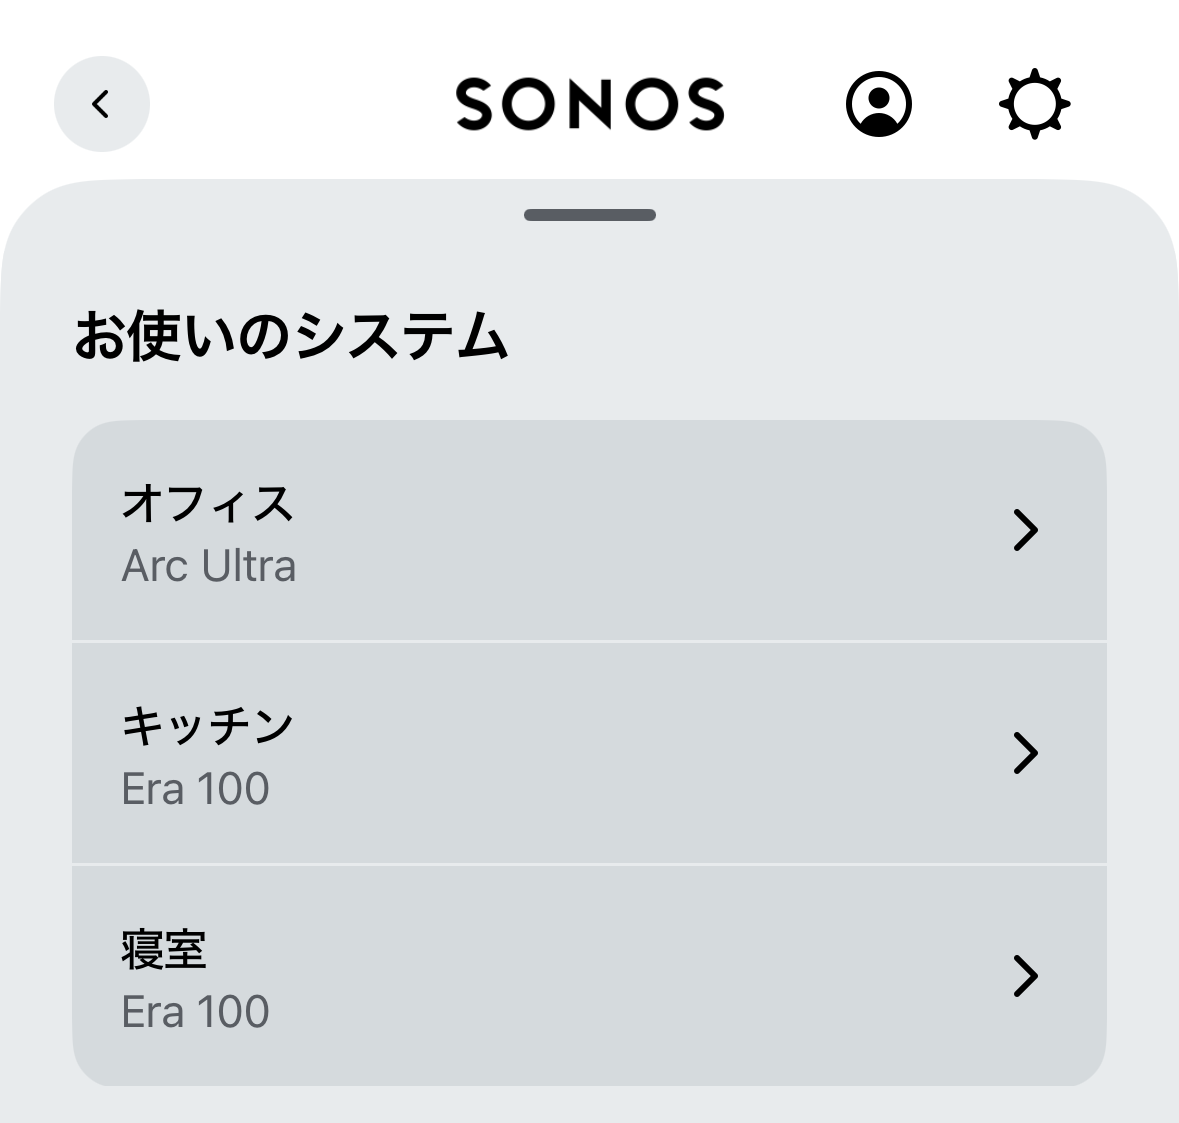1179x1123 pixels.
Task: Click Era 100 under 寝室
Action: 195,1012
